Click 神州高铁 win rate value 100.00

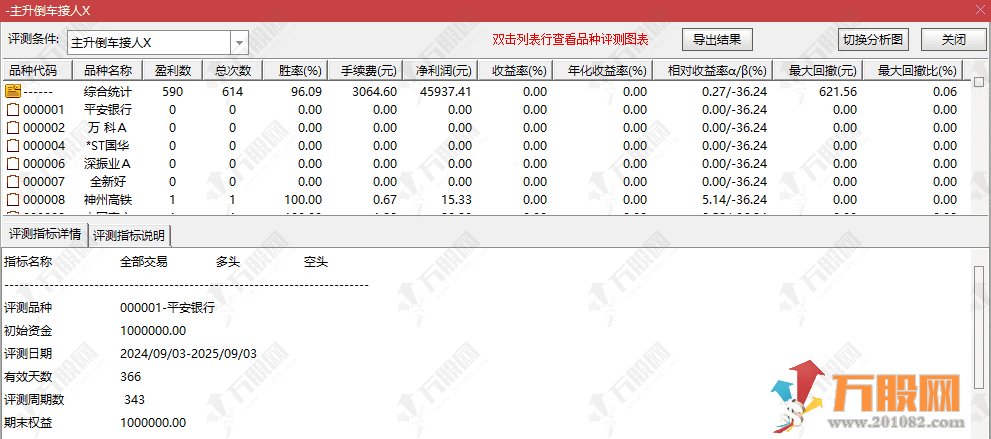pos(304,200)
